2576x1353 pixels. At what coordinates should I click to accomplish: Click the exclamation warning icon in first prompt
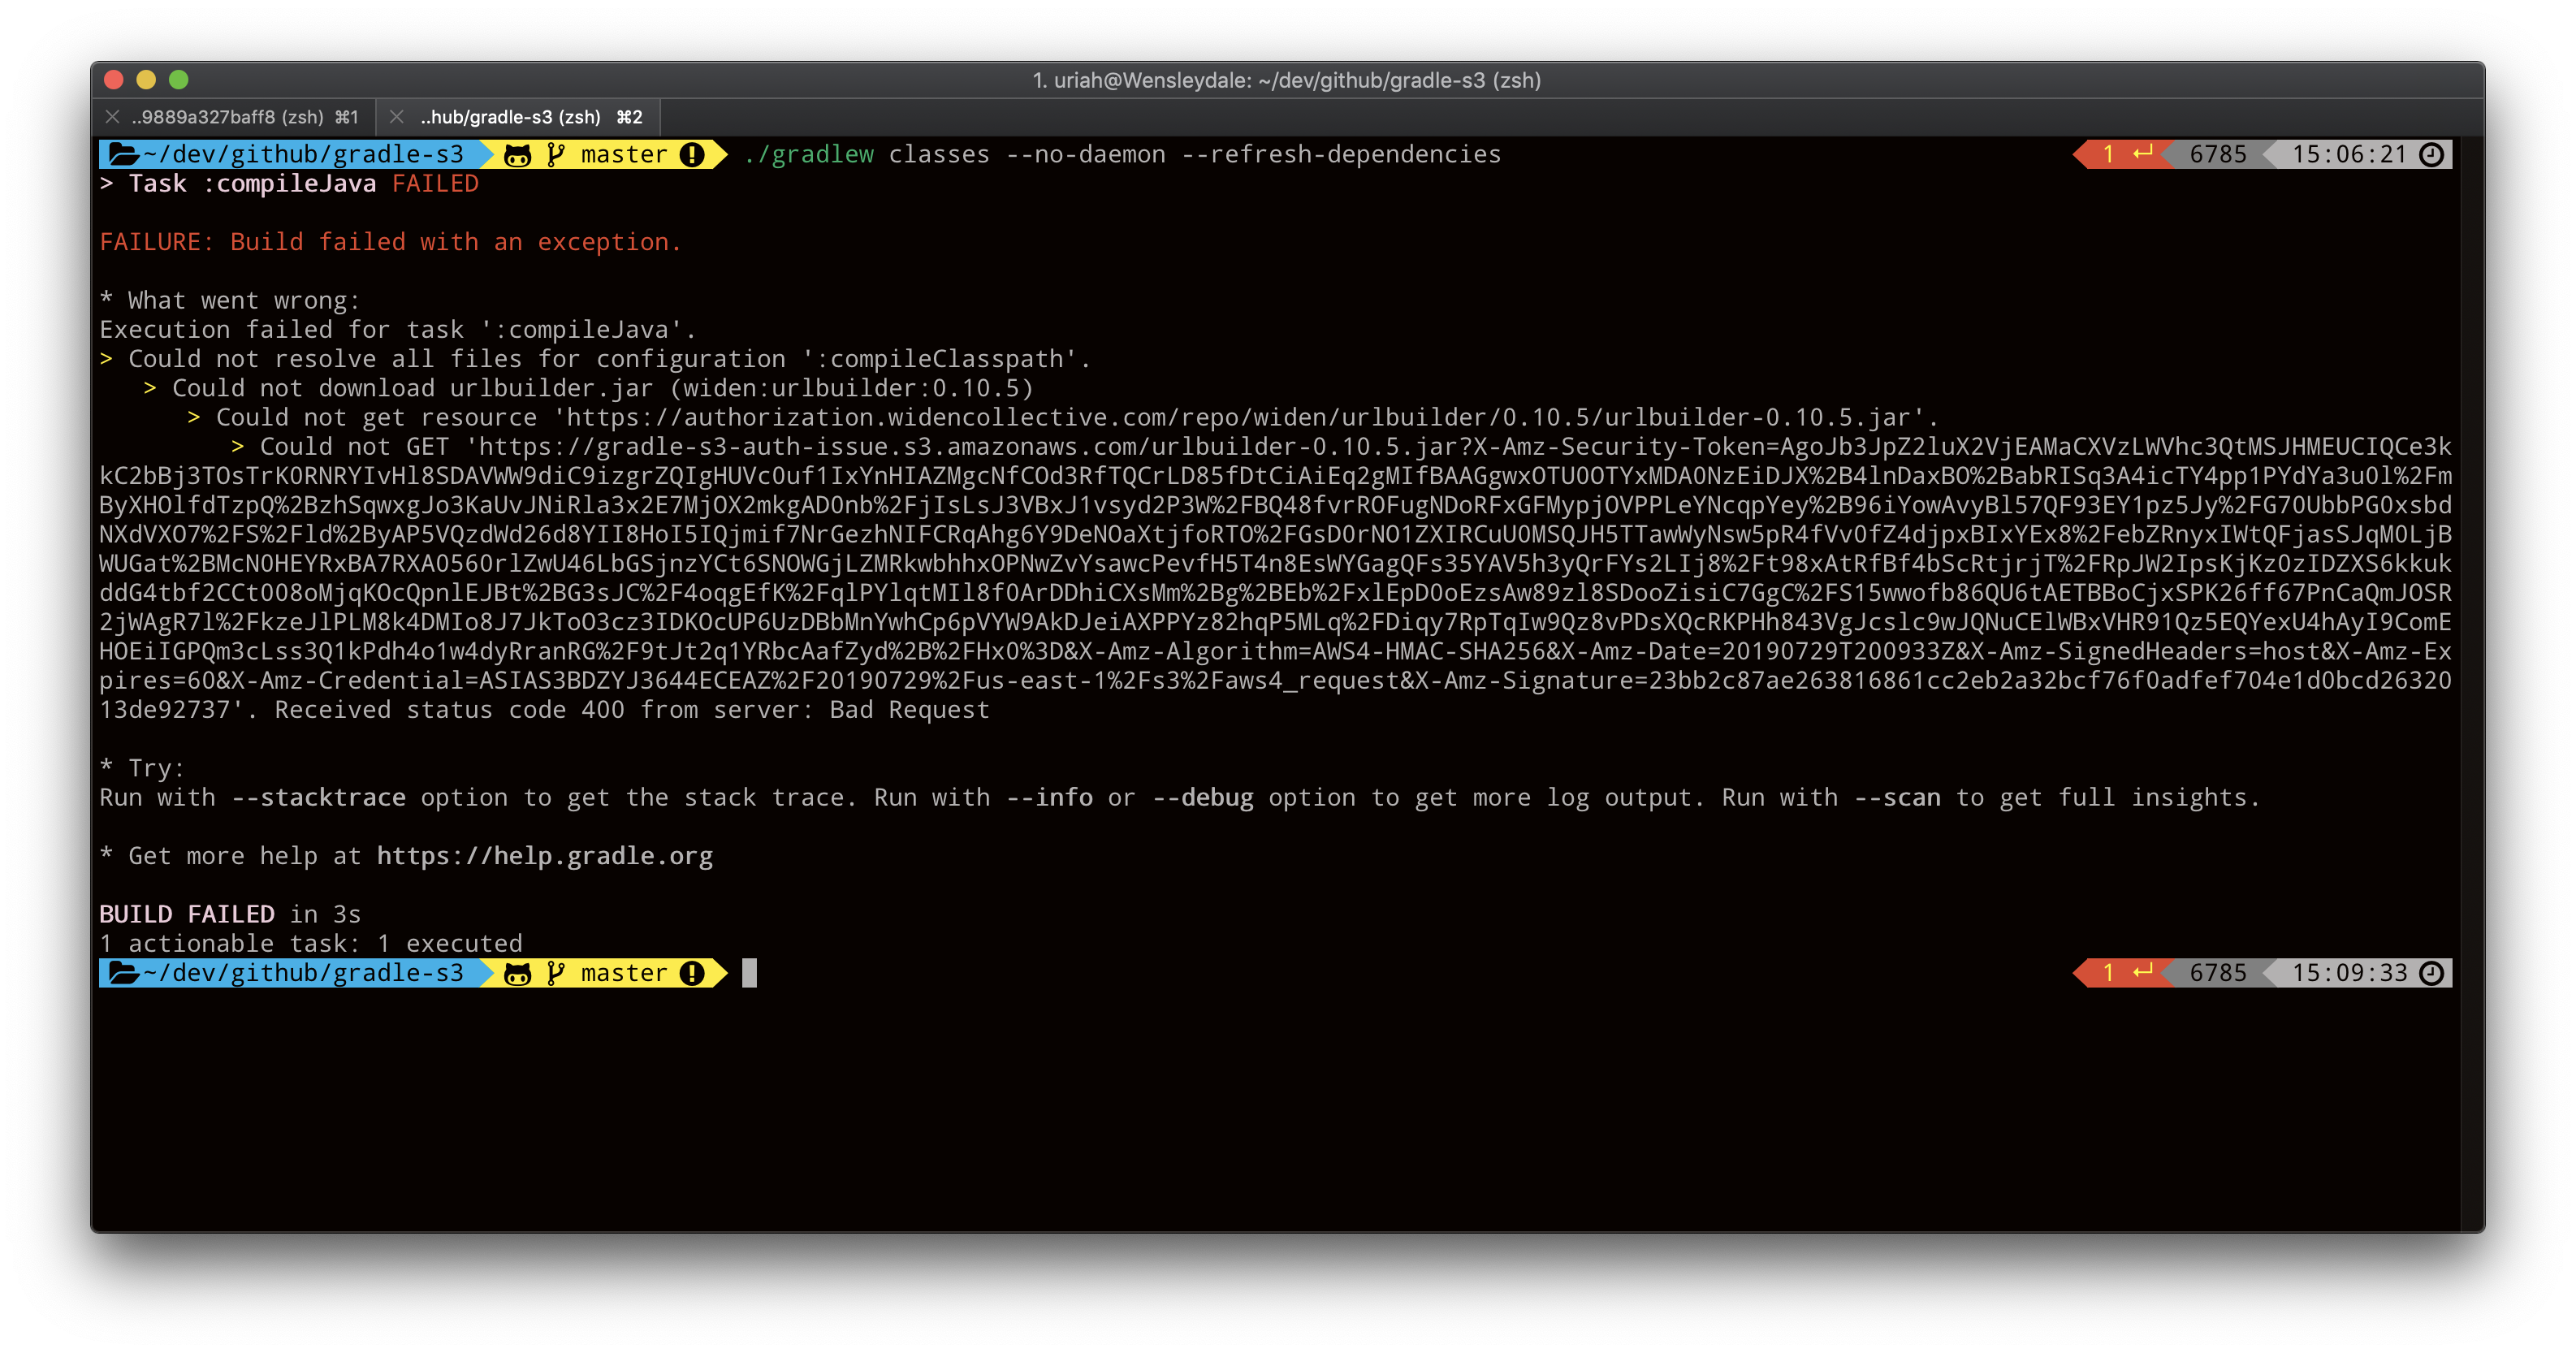[691, 154]
